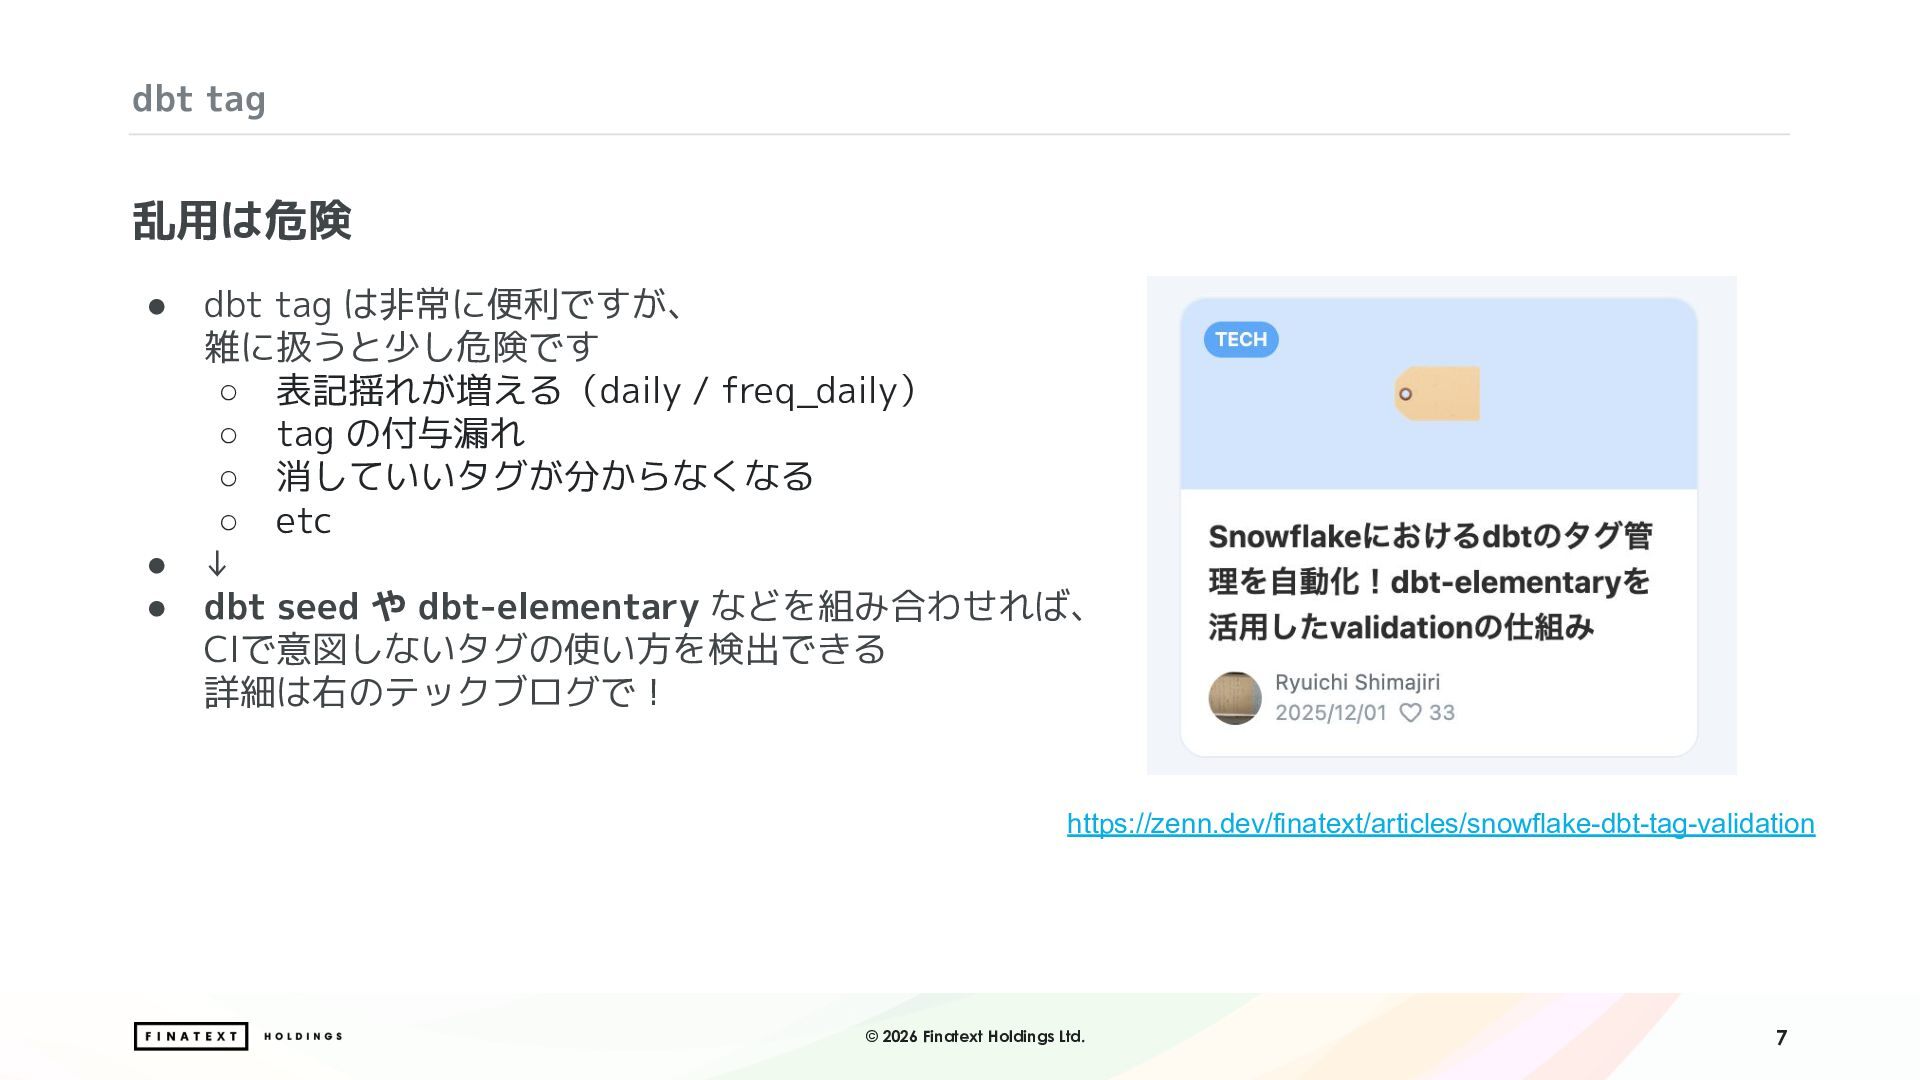Click the FINATEXT logo in the footer
Viewport: 1920px width, 1080px height.
[x=190, y=1036]
